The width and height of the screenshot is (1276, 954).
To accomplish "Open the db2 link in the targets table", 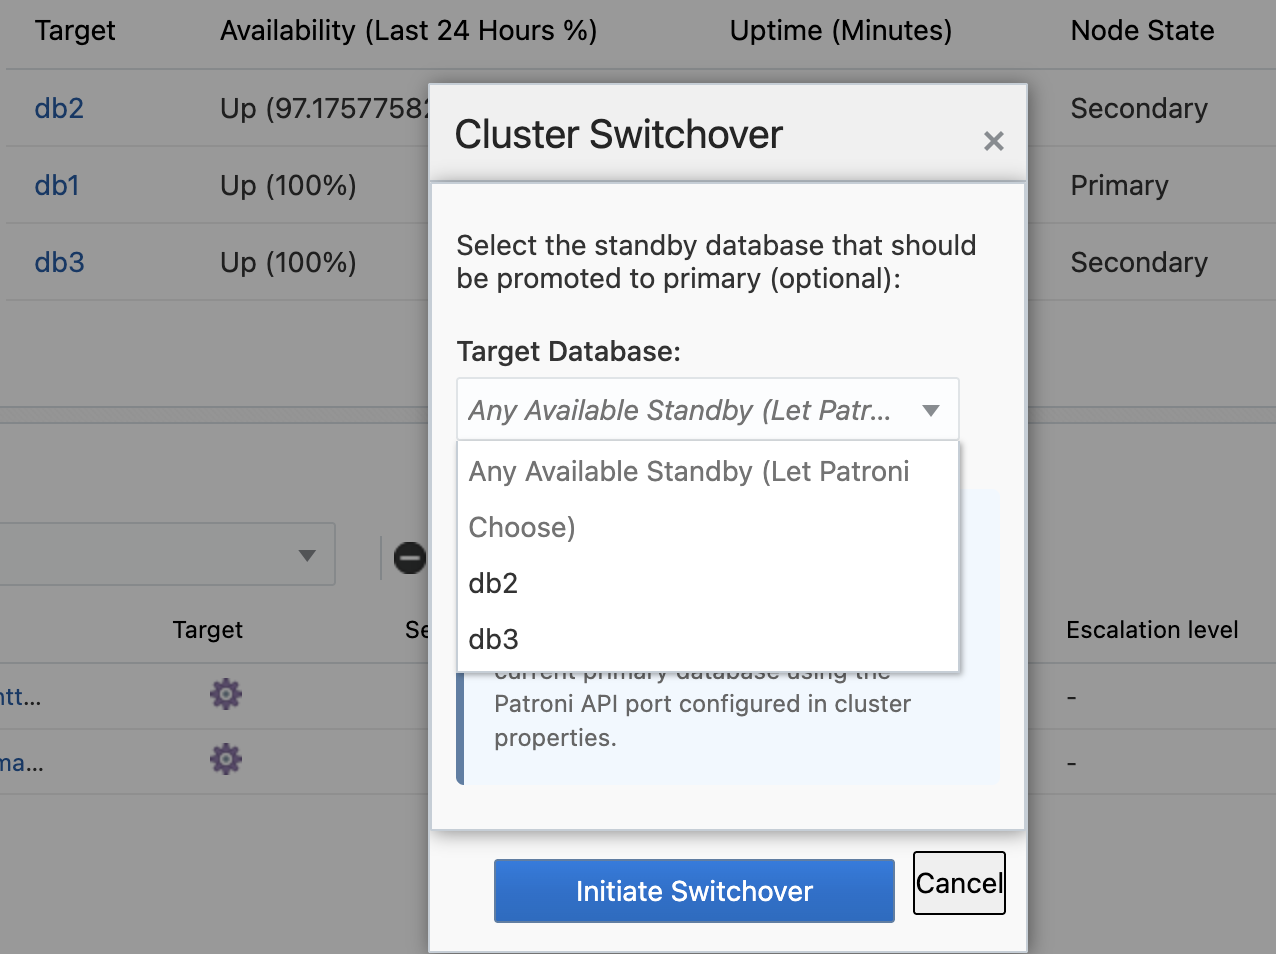I will (x=59, y=108).
